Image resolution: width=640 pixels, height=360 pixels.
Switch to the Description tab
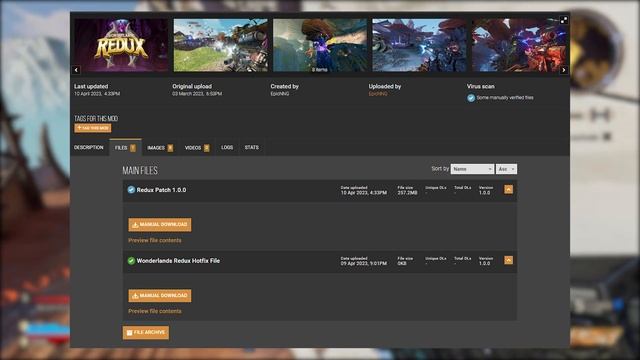point(89,147)
